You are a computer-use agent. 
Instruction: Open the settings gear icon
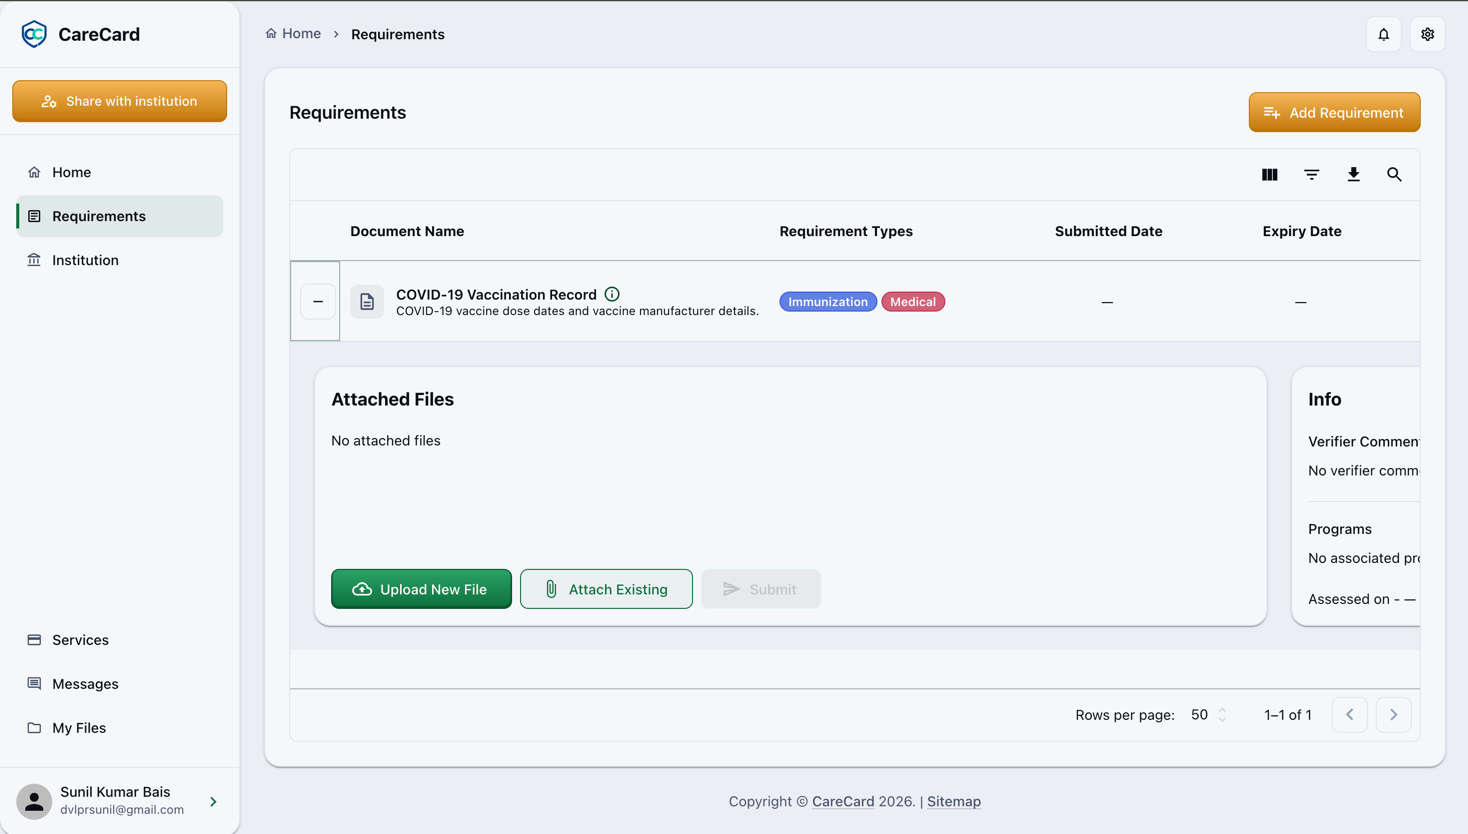click(x=1428, y=34)
